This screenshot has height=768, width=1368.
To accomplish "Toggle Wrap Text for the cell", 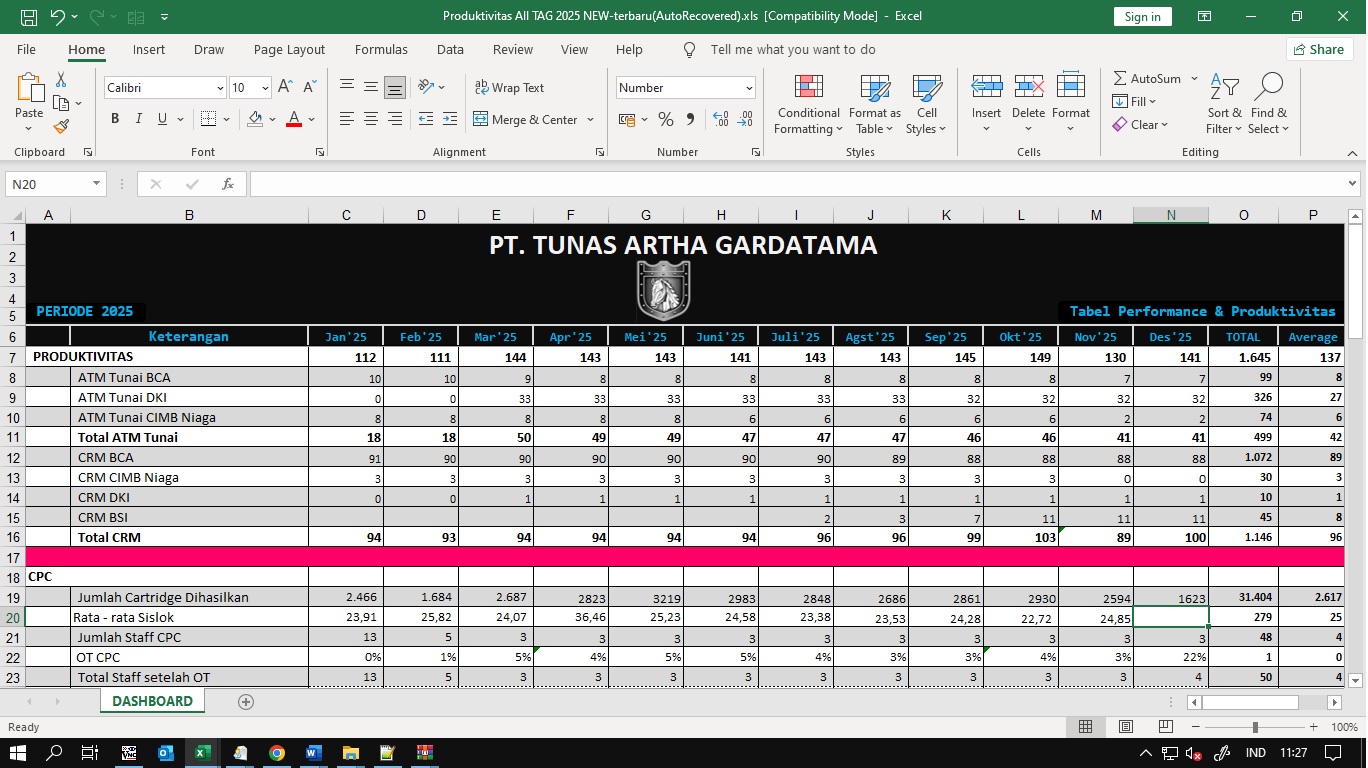I will point(509,88).
